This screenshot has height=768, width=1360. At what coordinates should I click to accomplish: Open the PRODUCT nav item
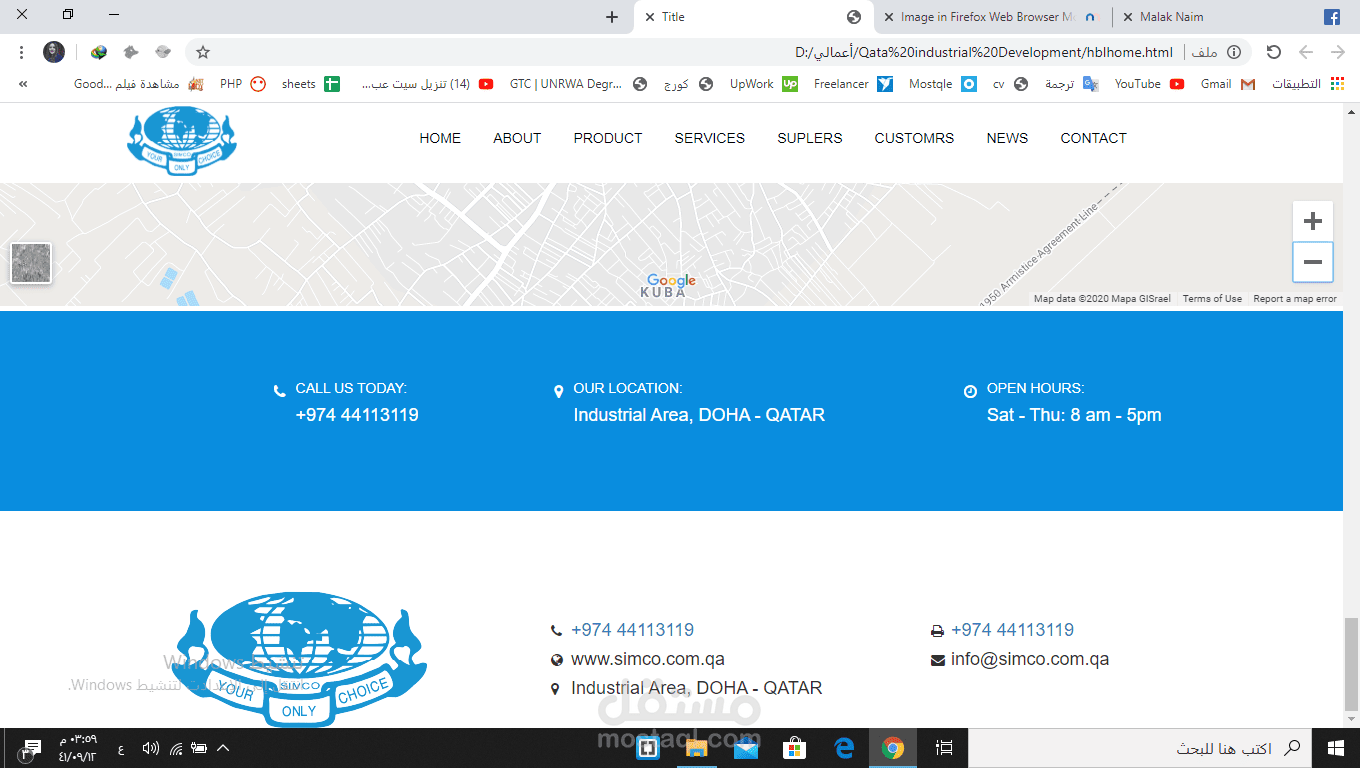pyautogui.click(x=608, y=138)
